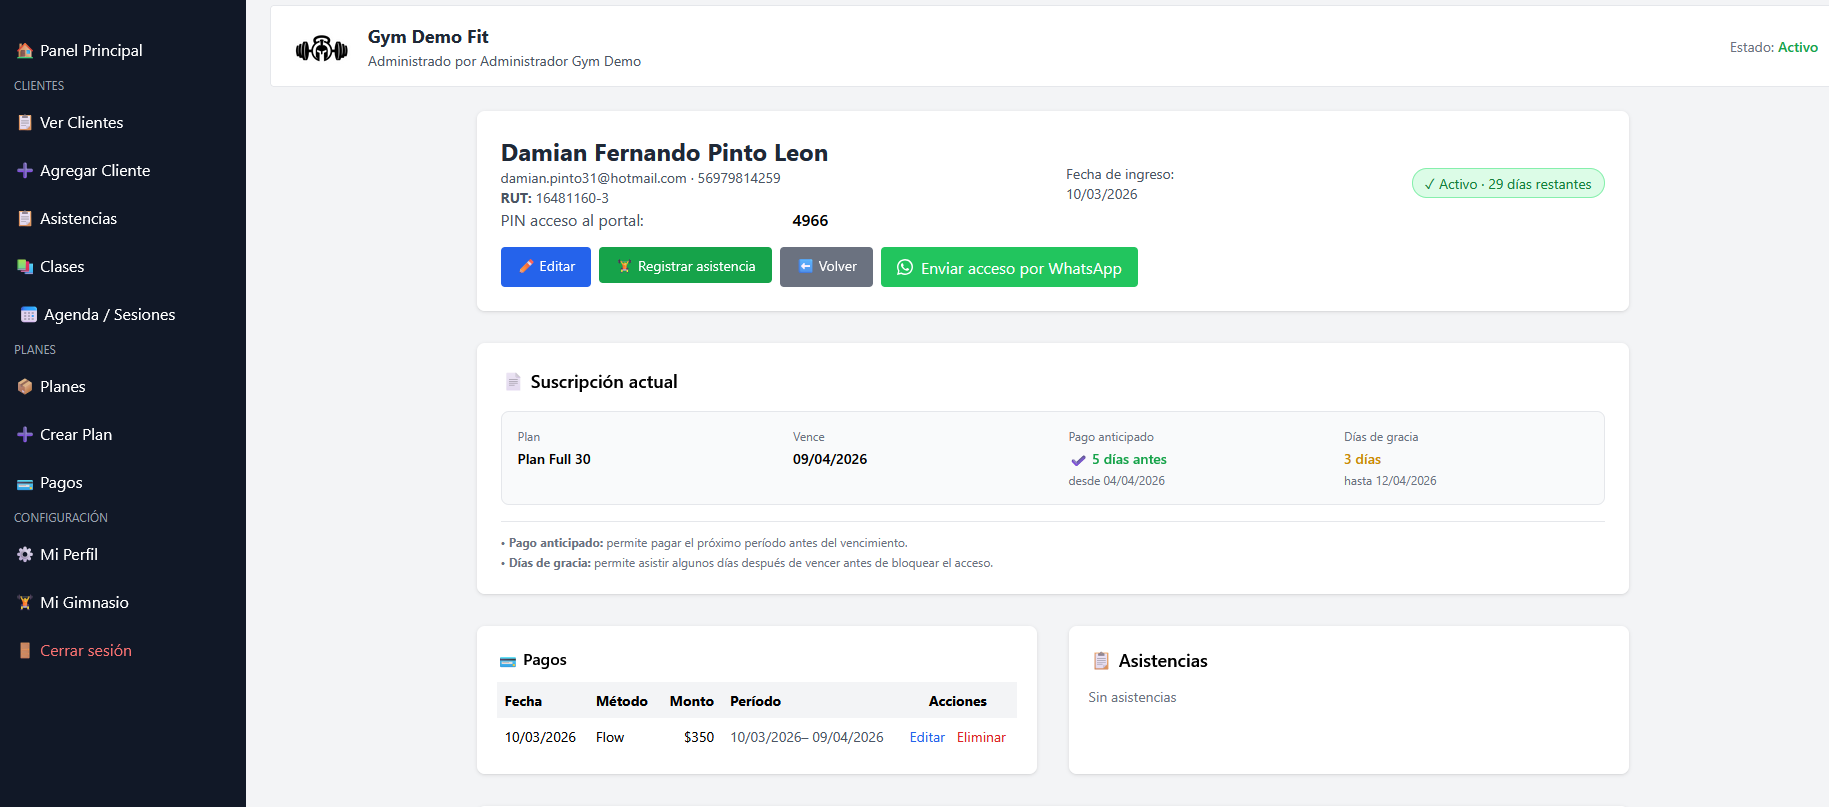Click the Fecha de ingreso 10/03/2026
The image size is (1829, 807).
[1101, 195]
